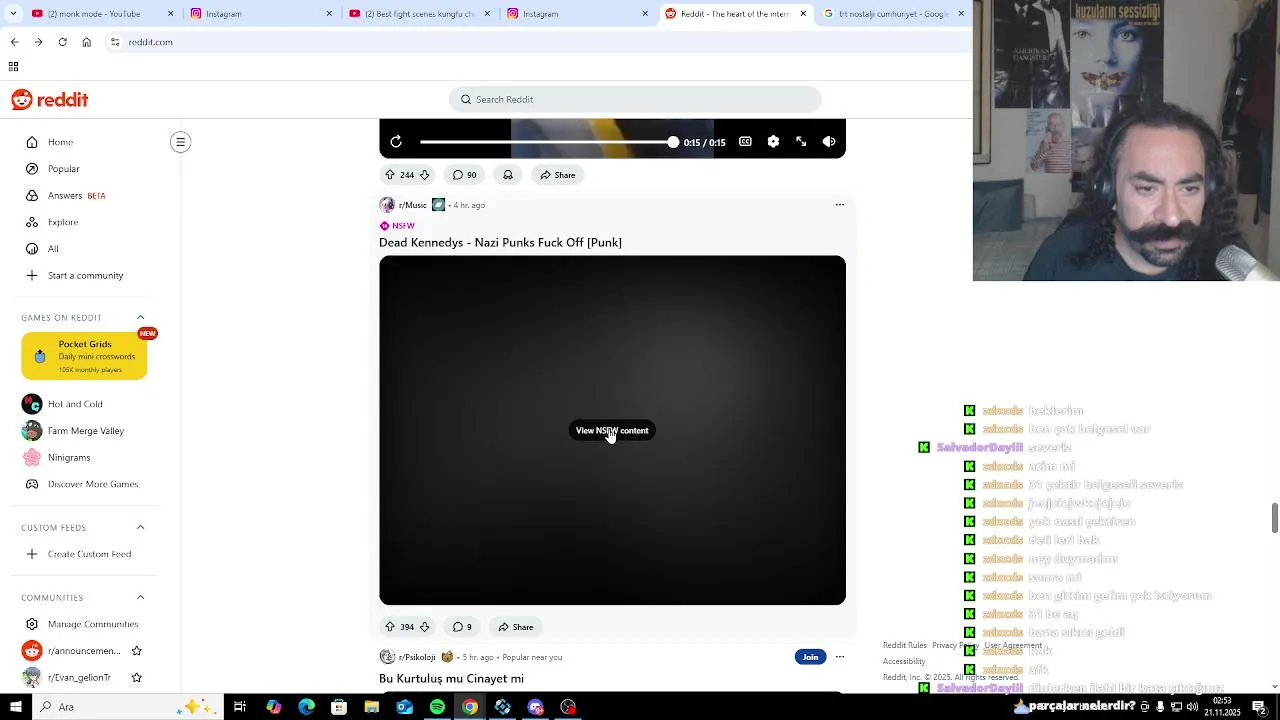Image resolution: width=1280 pixels, height=720 pixels.
Task: Downvote the post with 244 votes
Action: 424,175
